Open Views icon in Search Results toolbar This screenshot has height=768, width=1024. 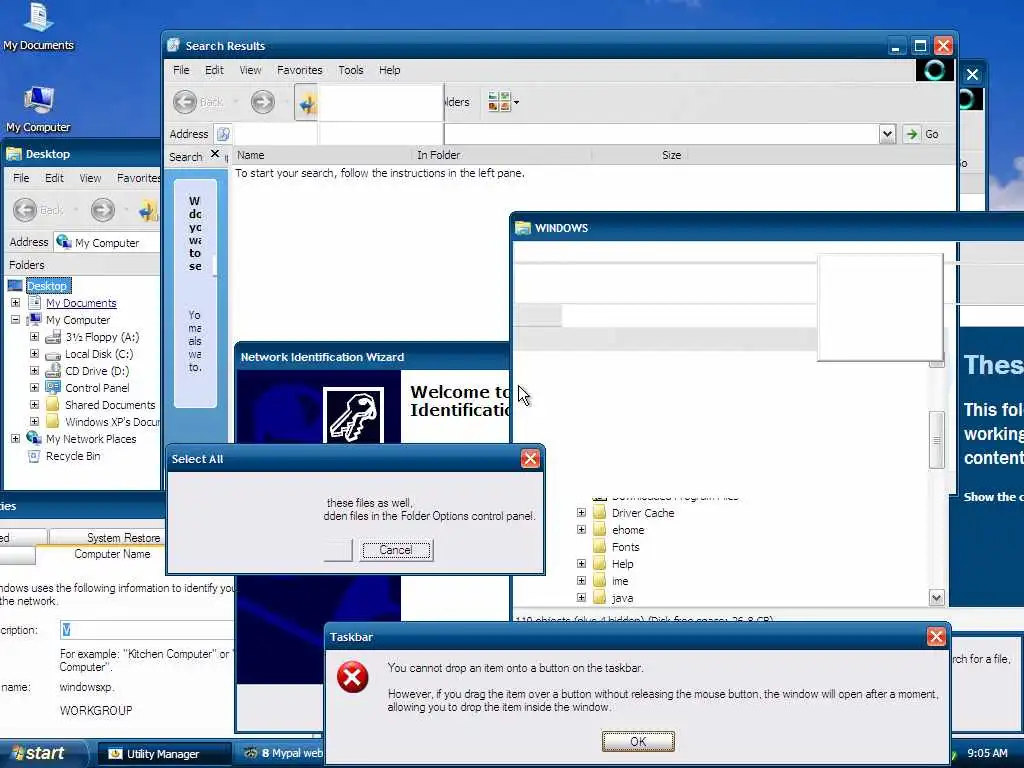499,102
